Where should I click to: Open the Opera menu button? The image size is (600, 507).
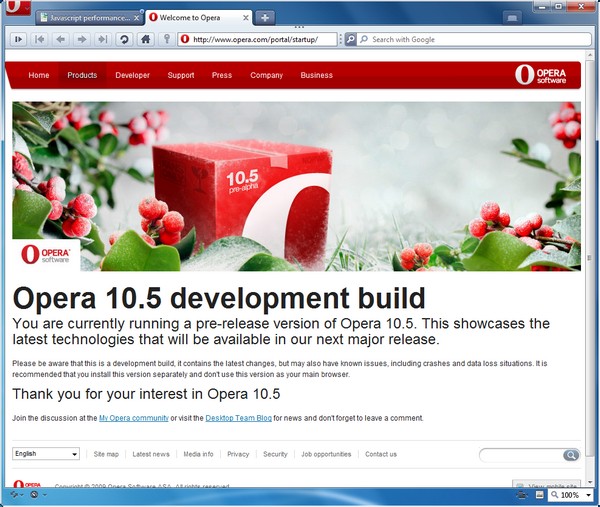[18, 7]
